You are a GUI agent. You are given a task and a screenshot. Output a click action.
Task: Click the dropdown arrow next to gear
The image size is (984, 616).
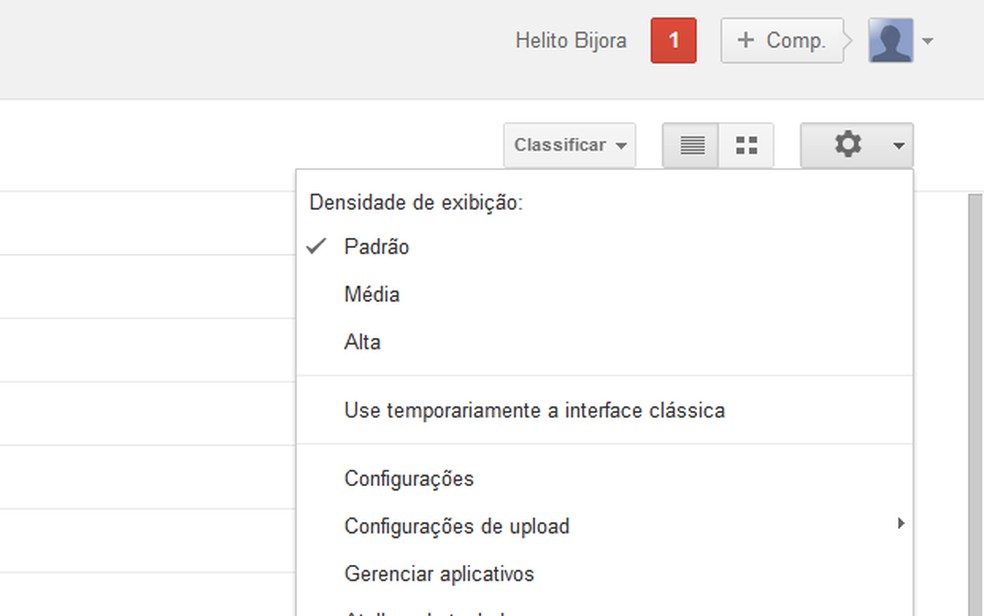coord(898,146)
